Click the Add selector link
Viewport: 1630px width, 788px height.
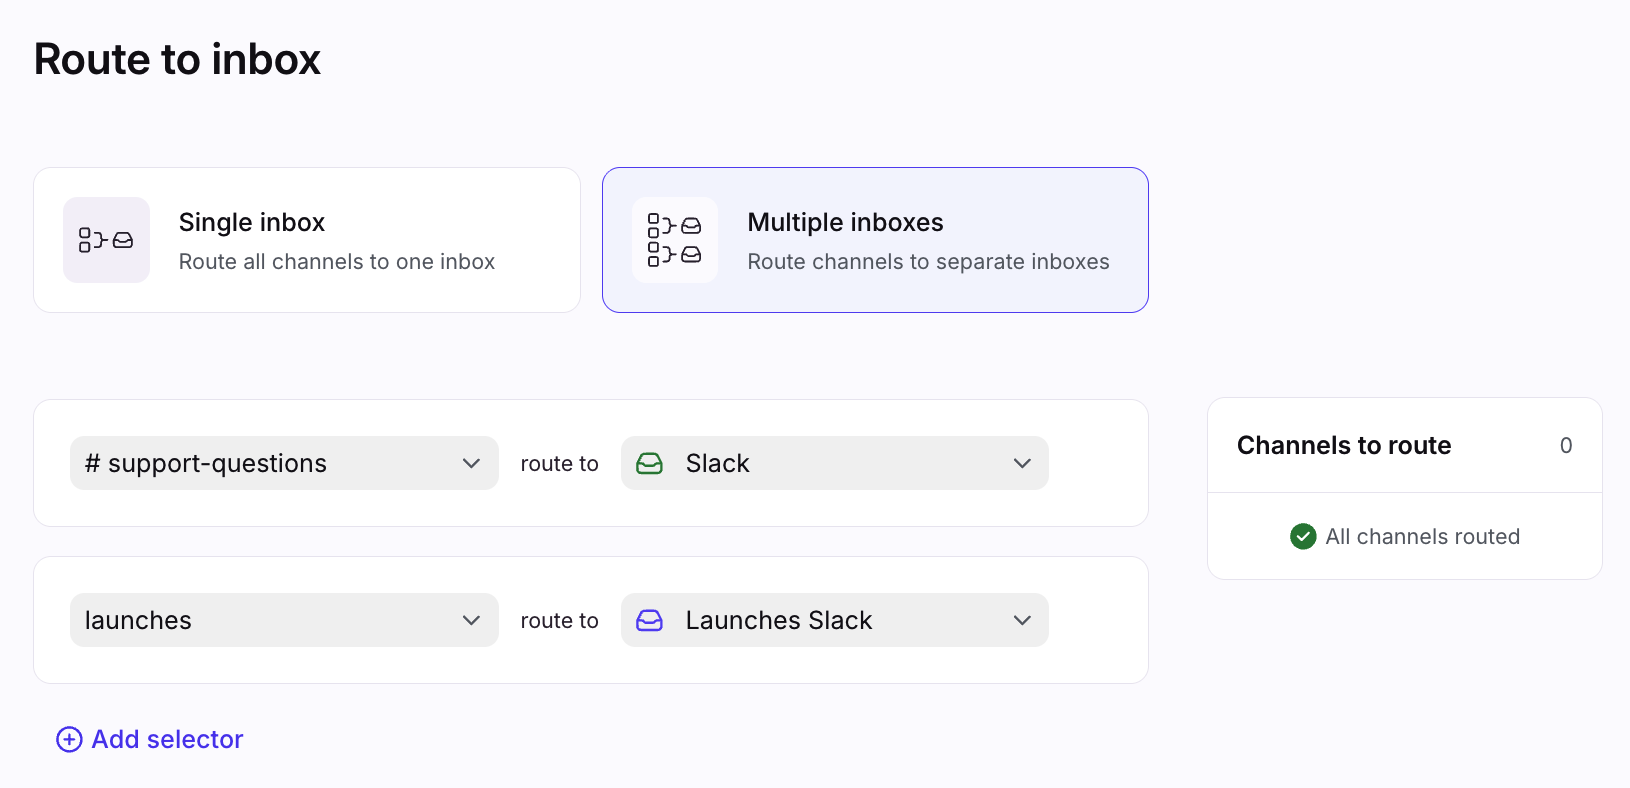[167, 739]
